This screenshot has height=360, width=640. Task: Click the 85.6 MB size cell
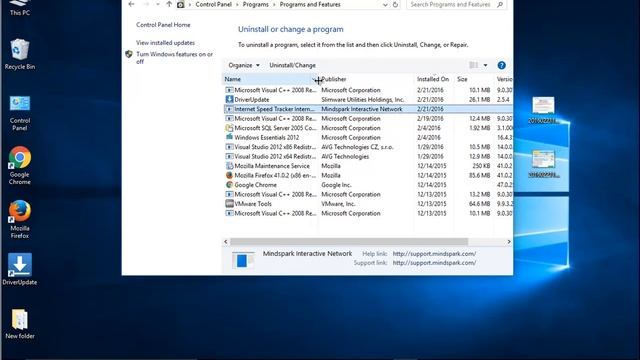480,176
